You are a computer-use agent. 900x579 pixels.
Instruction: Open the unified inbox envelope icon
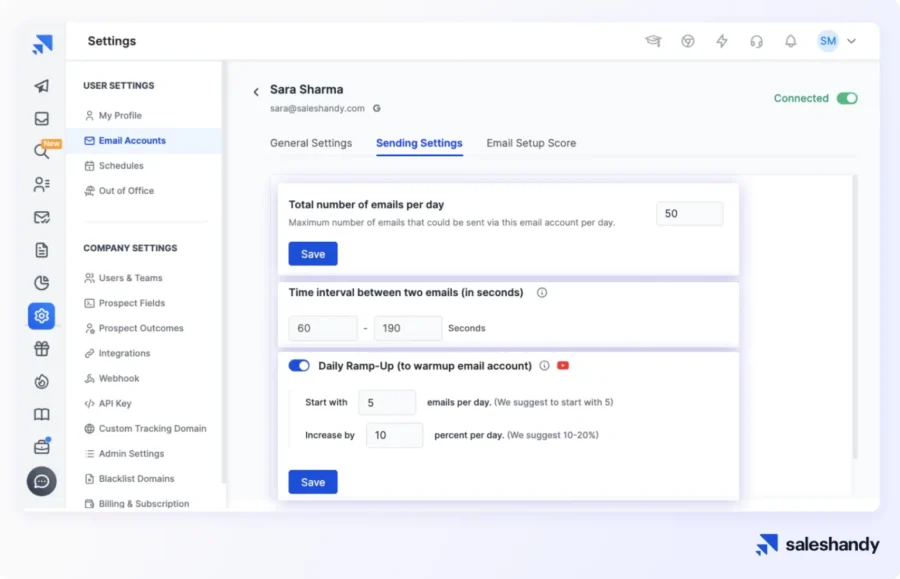40,119
